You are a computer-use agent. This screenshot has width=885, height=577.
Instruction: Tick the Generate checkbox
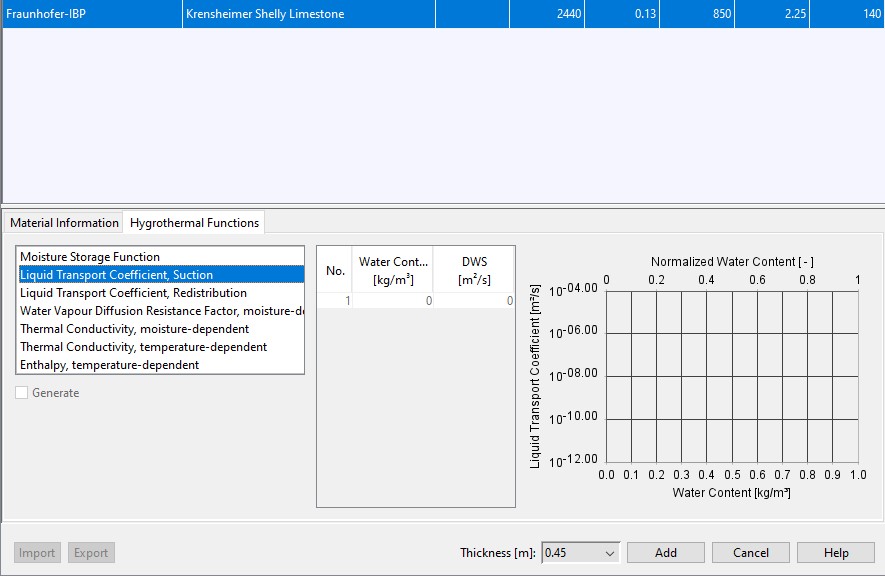pos(21,393)
